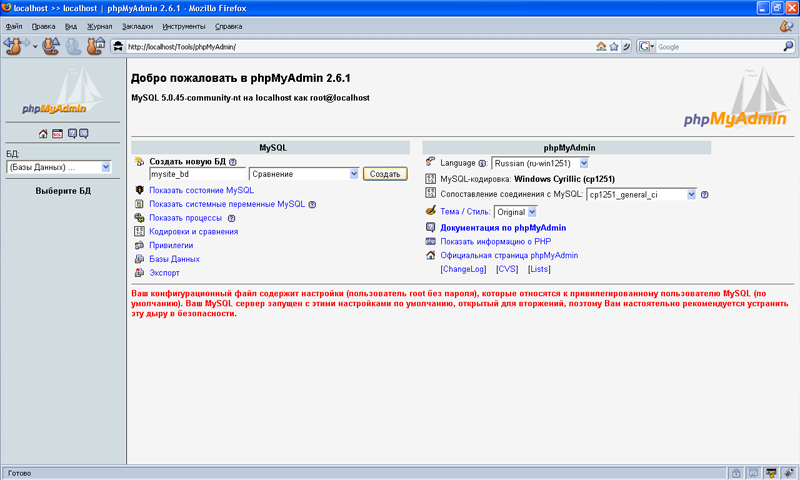Open the SQL documentation icon in the sidebar
This screenshot has width=800, height=480.
pyautogui.click(x=84, y=134)
